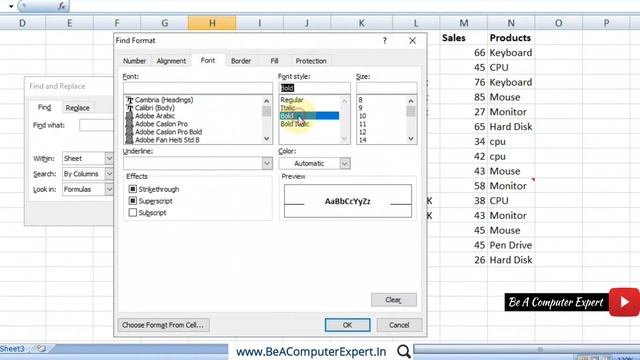Viewport: 640px width, 360px height.
Task: Select Italic font style
Action: click(288, 108)
